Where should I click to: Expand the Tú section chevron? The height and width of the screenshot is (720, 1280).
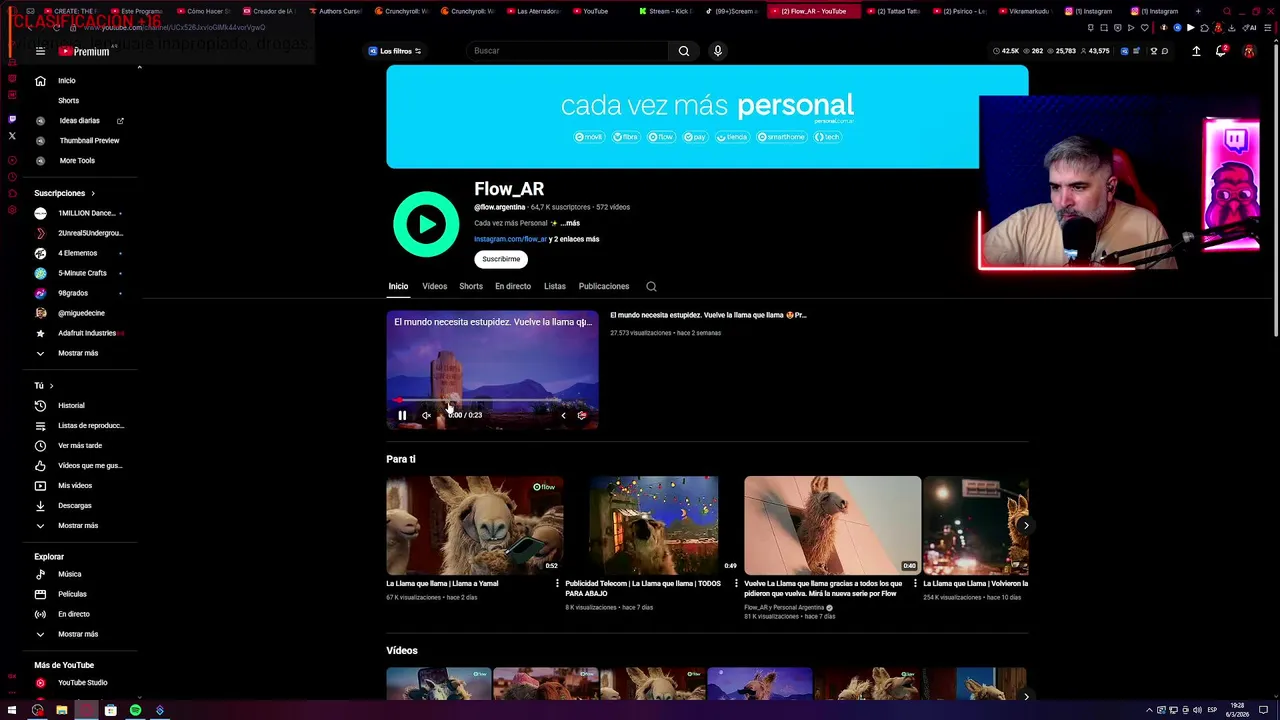pos(51,386)
